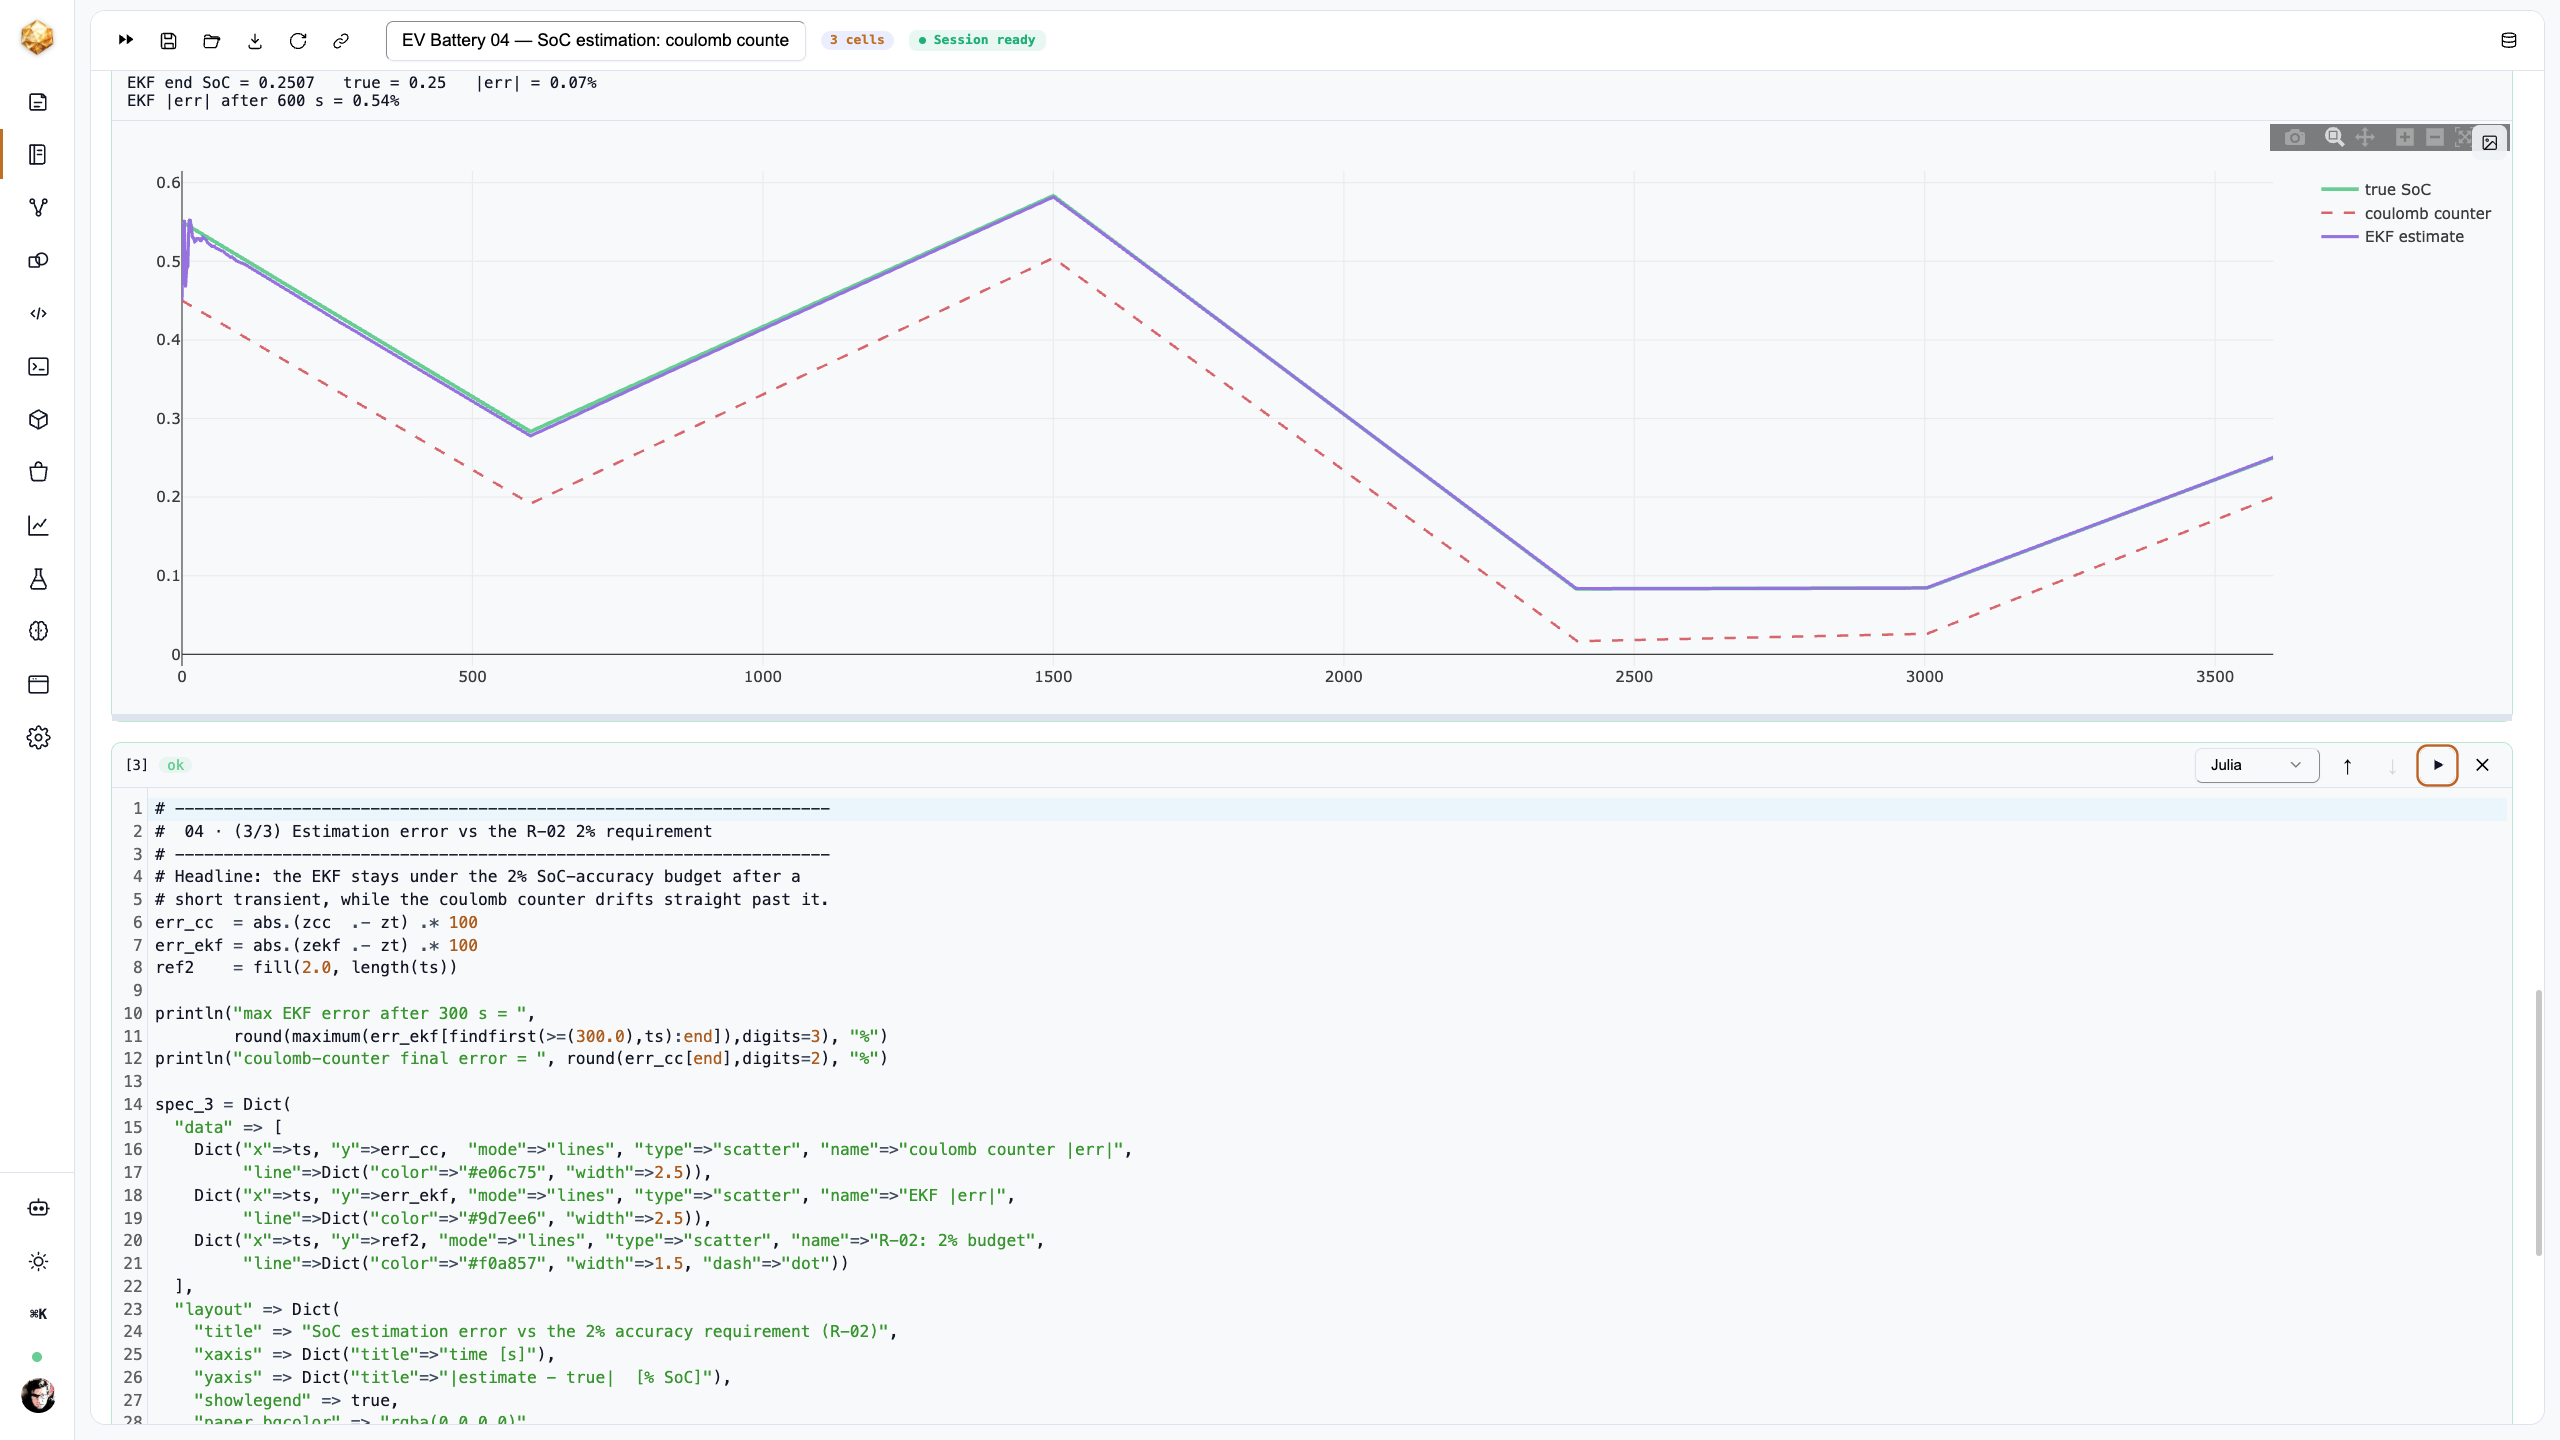Click the Session ready status badge
Screen dimensions: 2560x1440
(977, 40)
